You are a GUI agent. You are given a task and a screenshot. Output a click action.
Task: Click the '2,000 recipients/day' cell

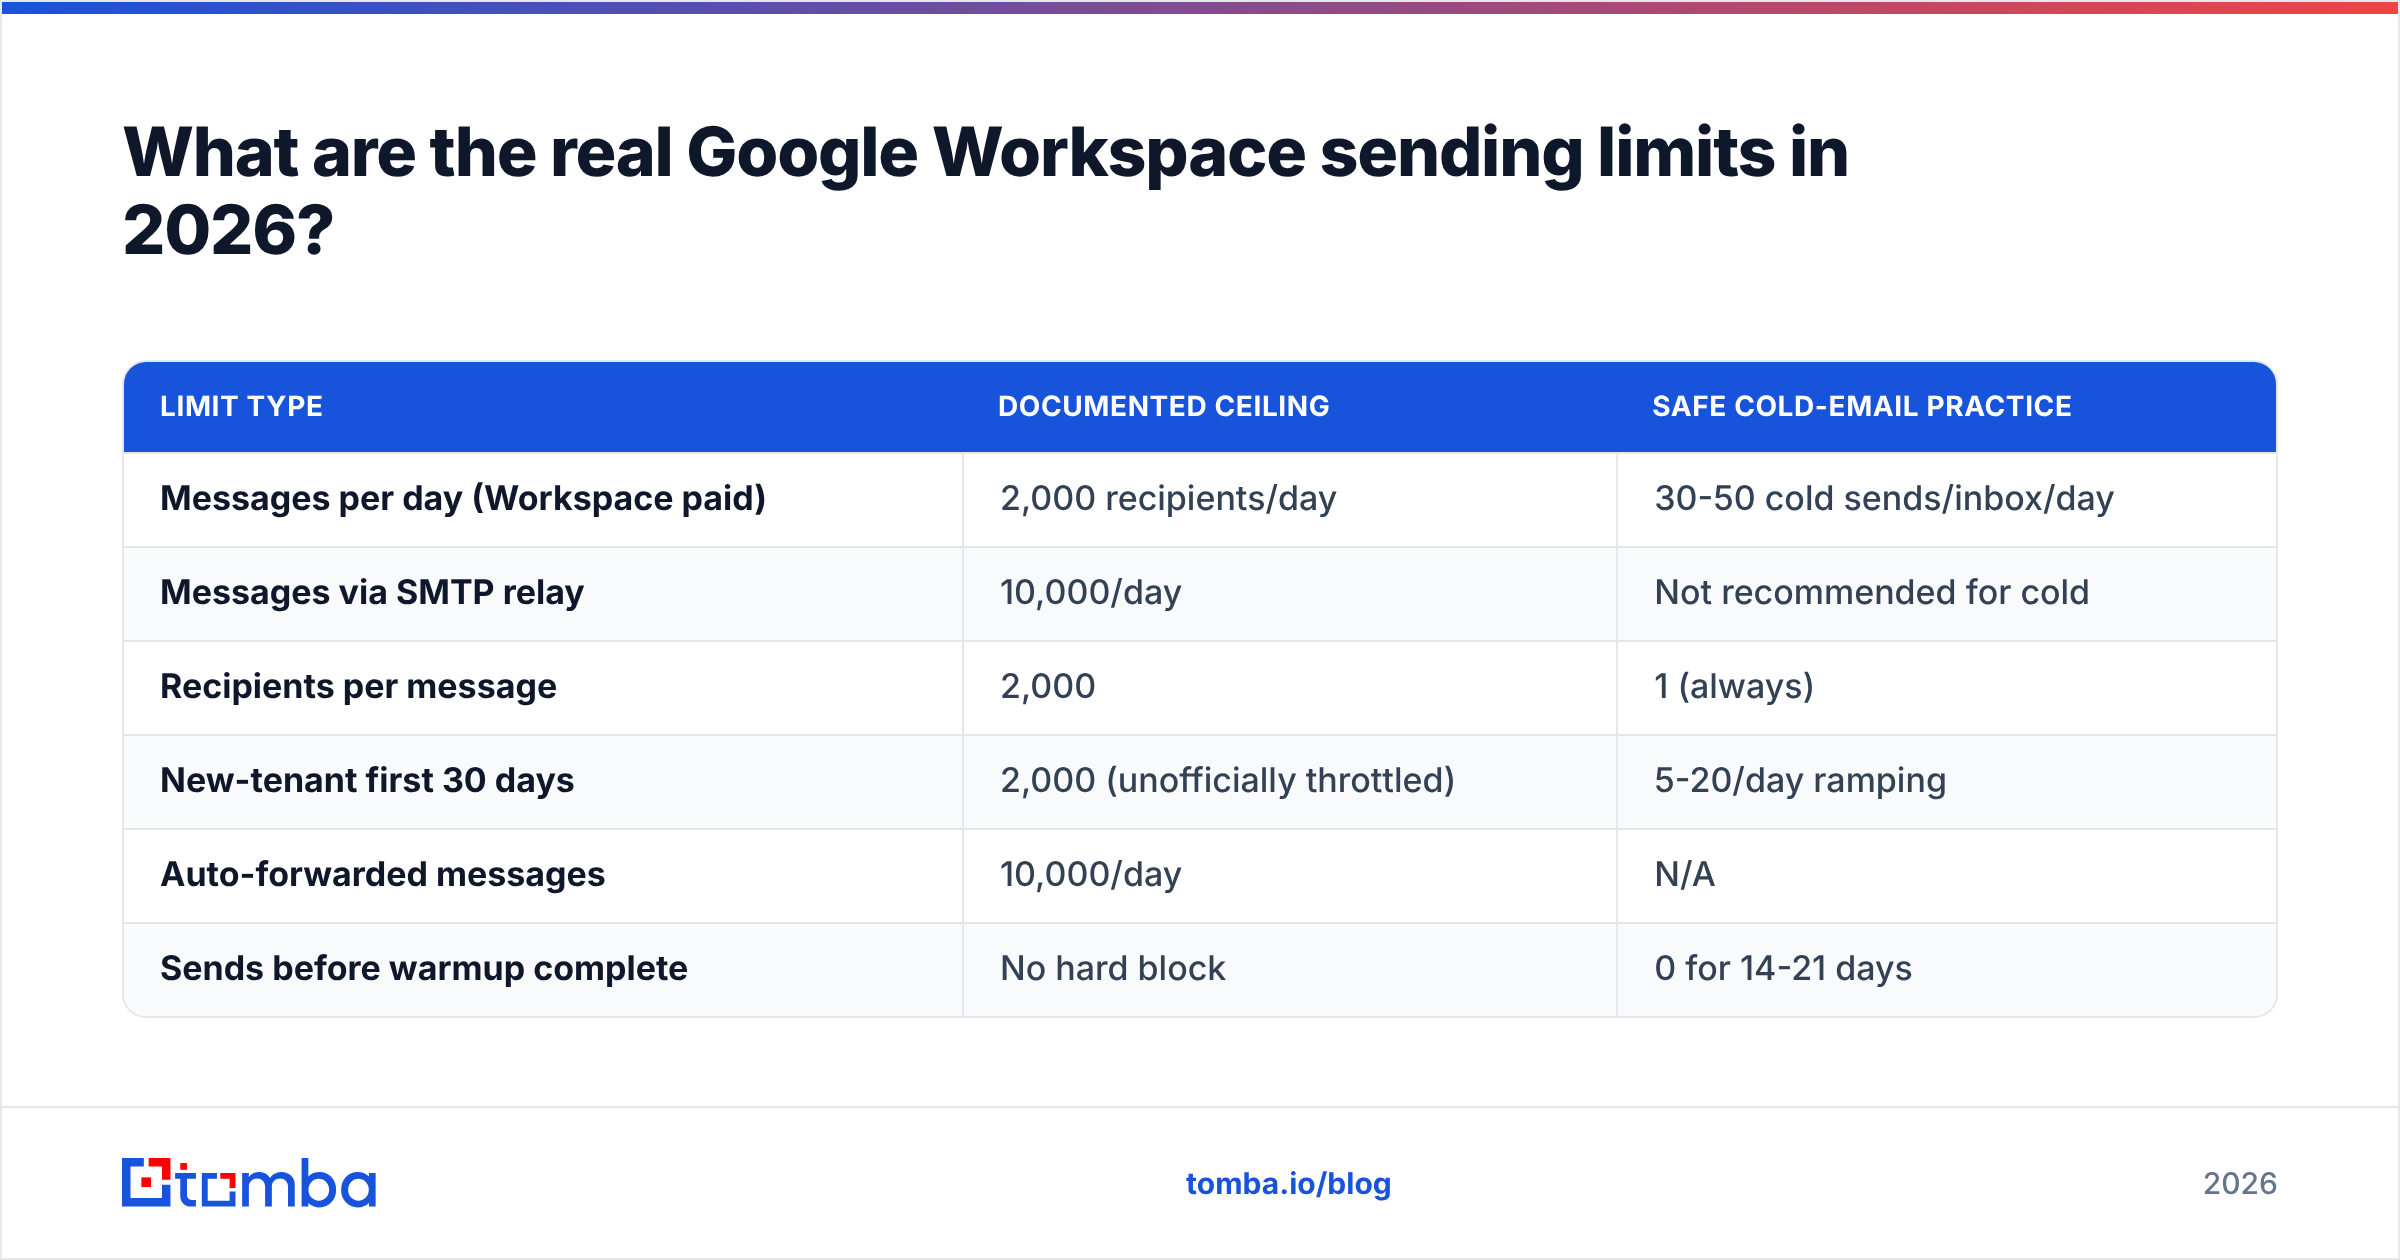pyautogui.click(x=1290, y=499)
